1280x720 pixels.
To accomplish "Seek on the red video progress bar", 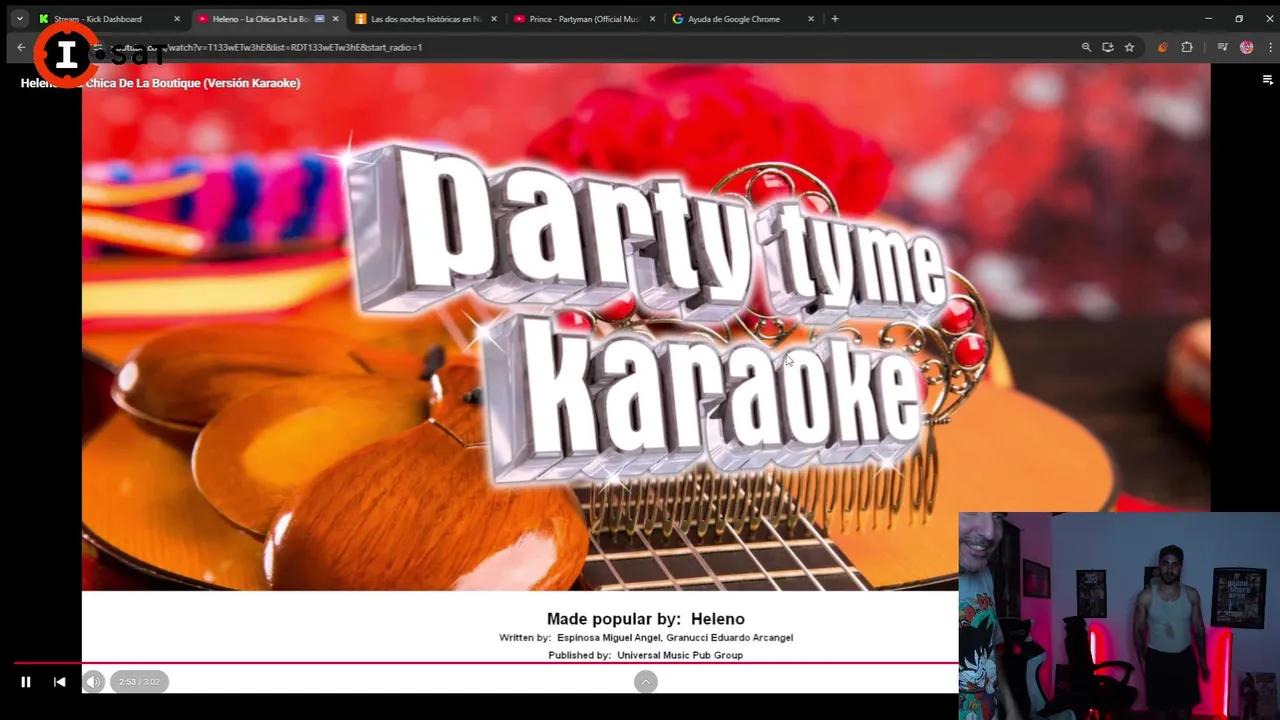I will tap(486, 663).
